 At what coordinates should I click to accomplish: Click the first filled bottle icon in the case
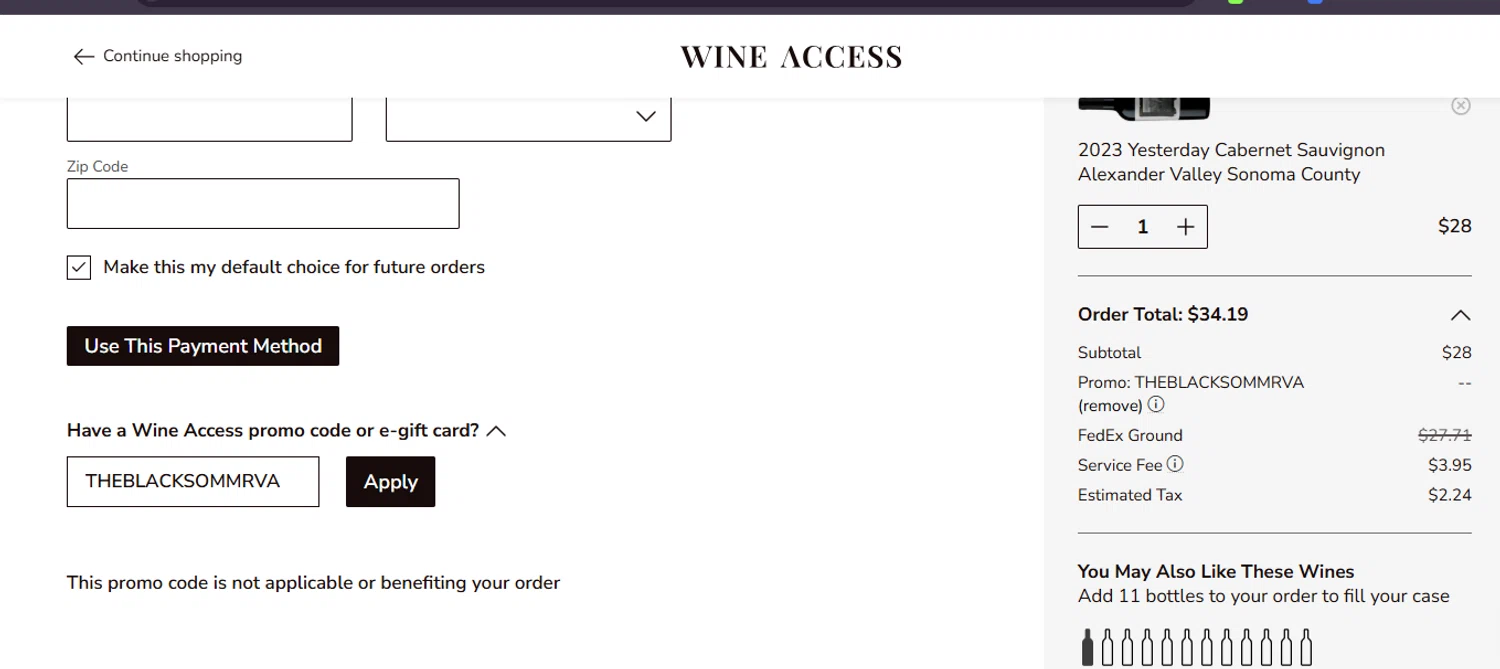tap(1088, 647)
